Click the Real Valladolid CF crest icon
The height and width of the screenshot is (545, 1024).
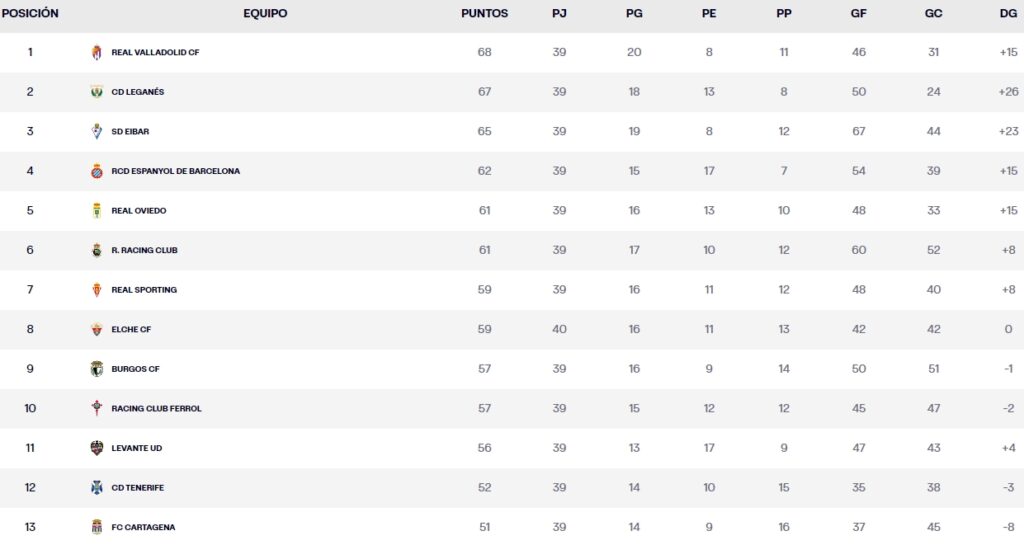(x=97, y=52)
